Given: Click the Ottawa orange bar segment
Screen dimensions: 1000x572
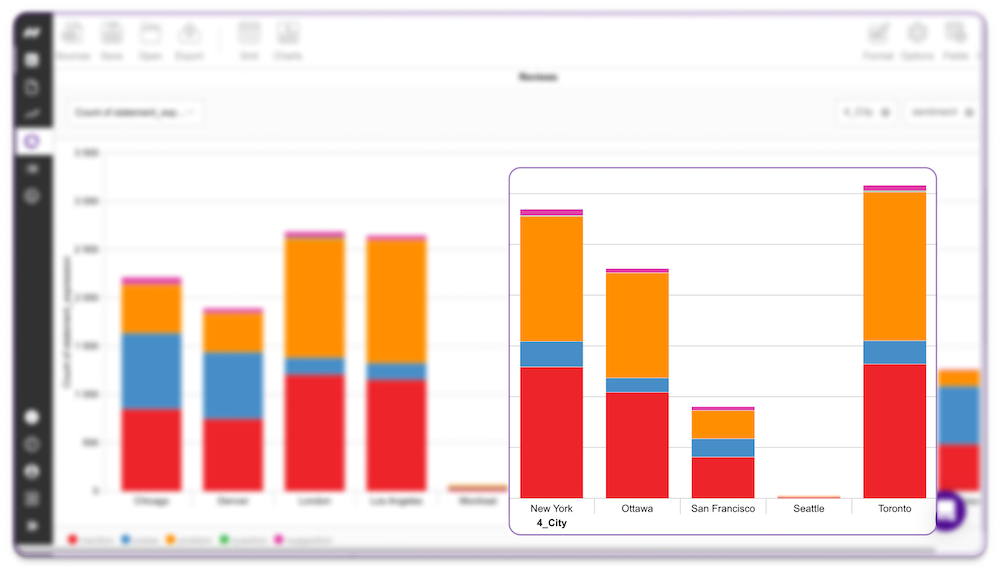Looking at the screenshot, I should coord(637,325).
